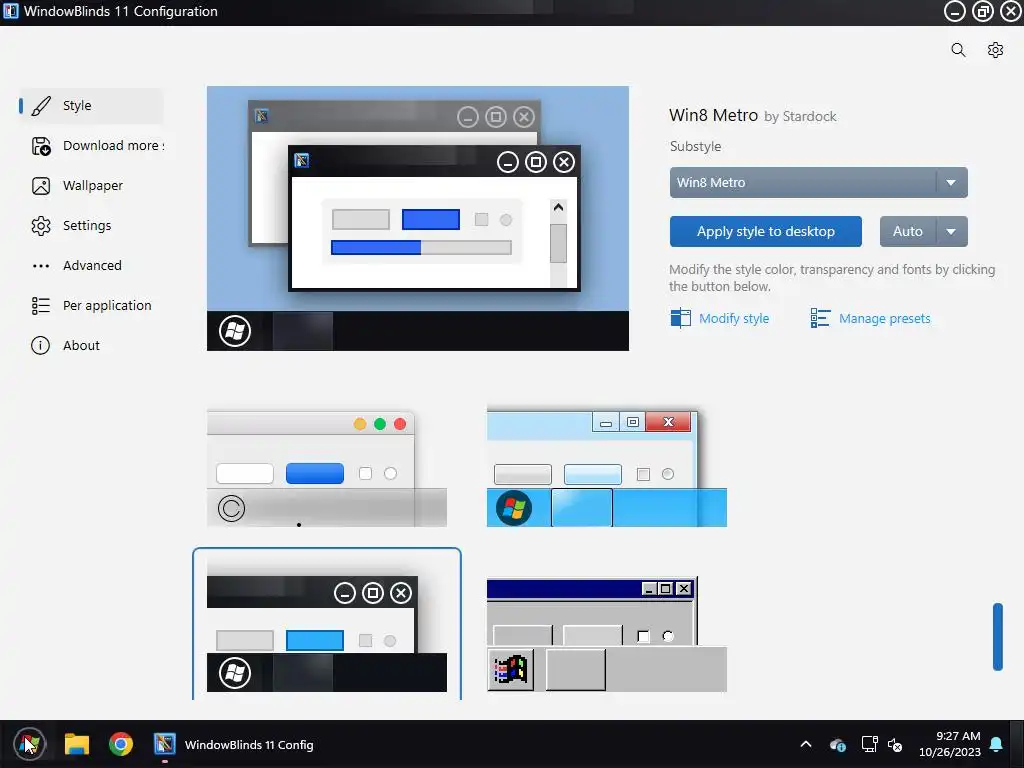Expand the Win8 Metro substyle dropdown
The width and height of the screenshot is (1024, 768).
[818, 183]
